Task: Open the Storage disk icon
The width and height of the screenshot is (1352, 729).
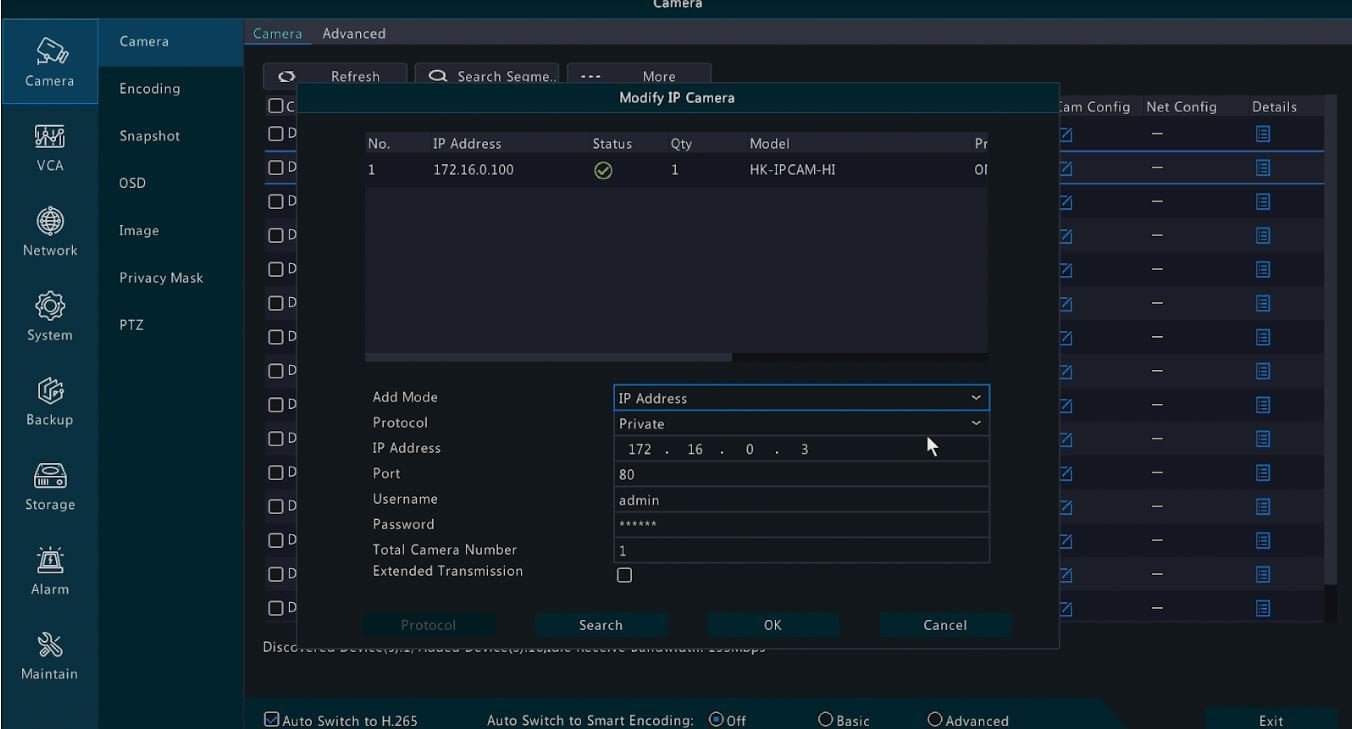Action: point(49,476)
